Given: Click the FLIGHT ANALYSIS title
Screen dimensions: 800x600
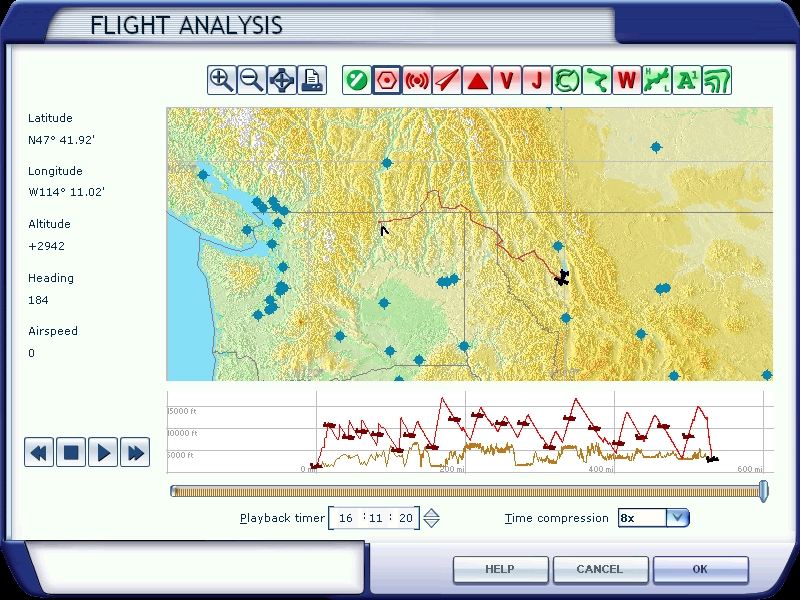Looking at the screenshot, I should [186, 26].
